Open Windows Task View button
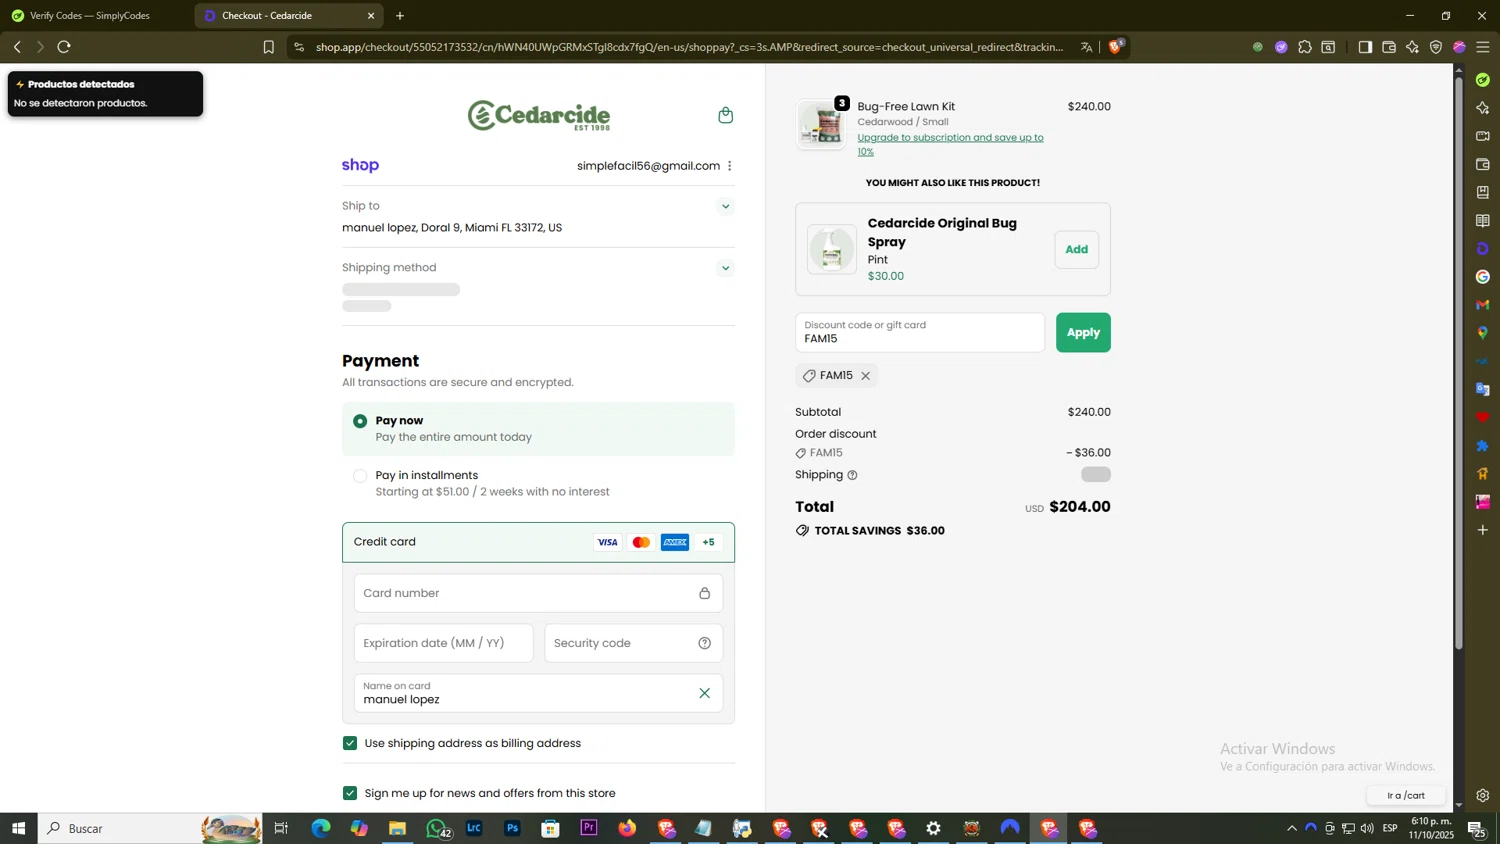 point(281,828)
